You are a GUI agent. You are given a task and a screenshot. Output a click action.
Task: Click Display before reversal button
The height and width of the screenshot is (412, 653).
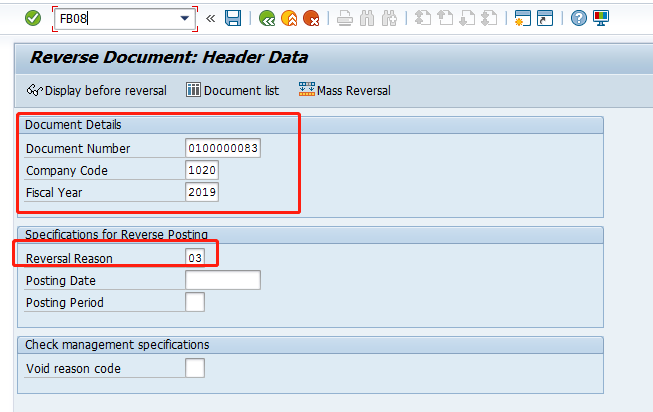[x=97, y=90]
